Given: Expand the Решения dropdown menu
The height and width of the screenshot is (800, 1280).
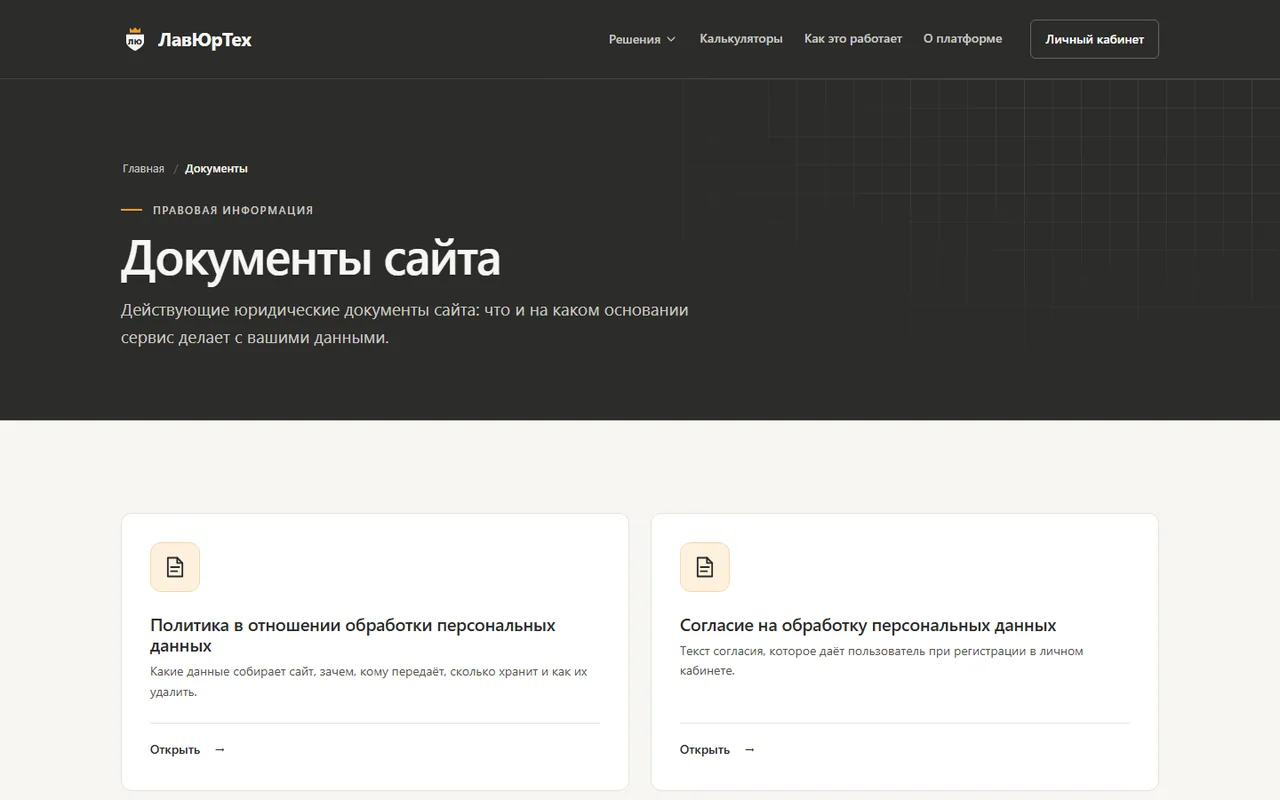Looking at the screenshot, I should (642, 39).
